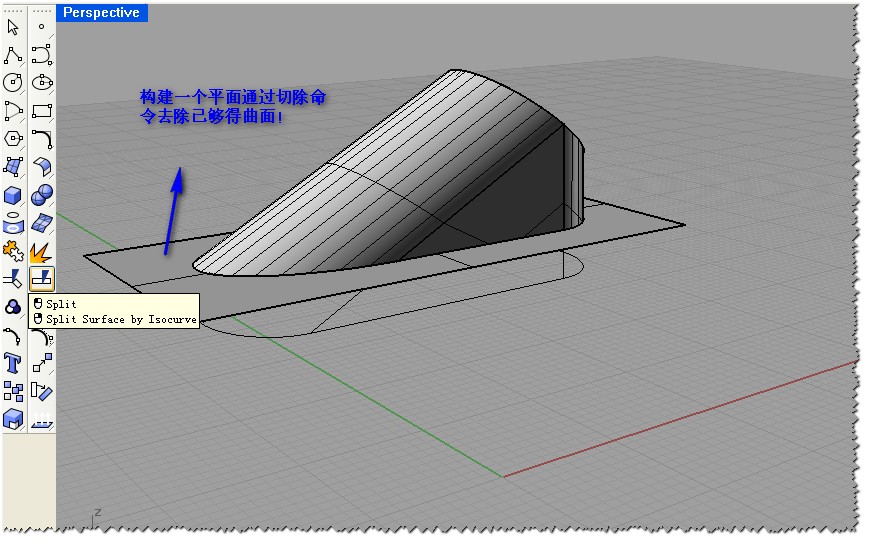Choose the Arc tool
Image resolution: width=869 pixels, height=542 pixels.
click(13, 111)
